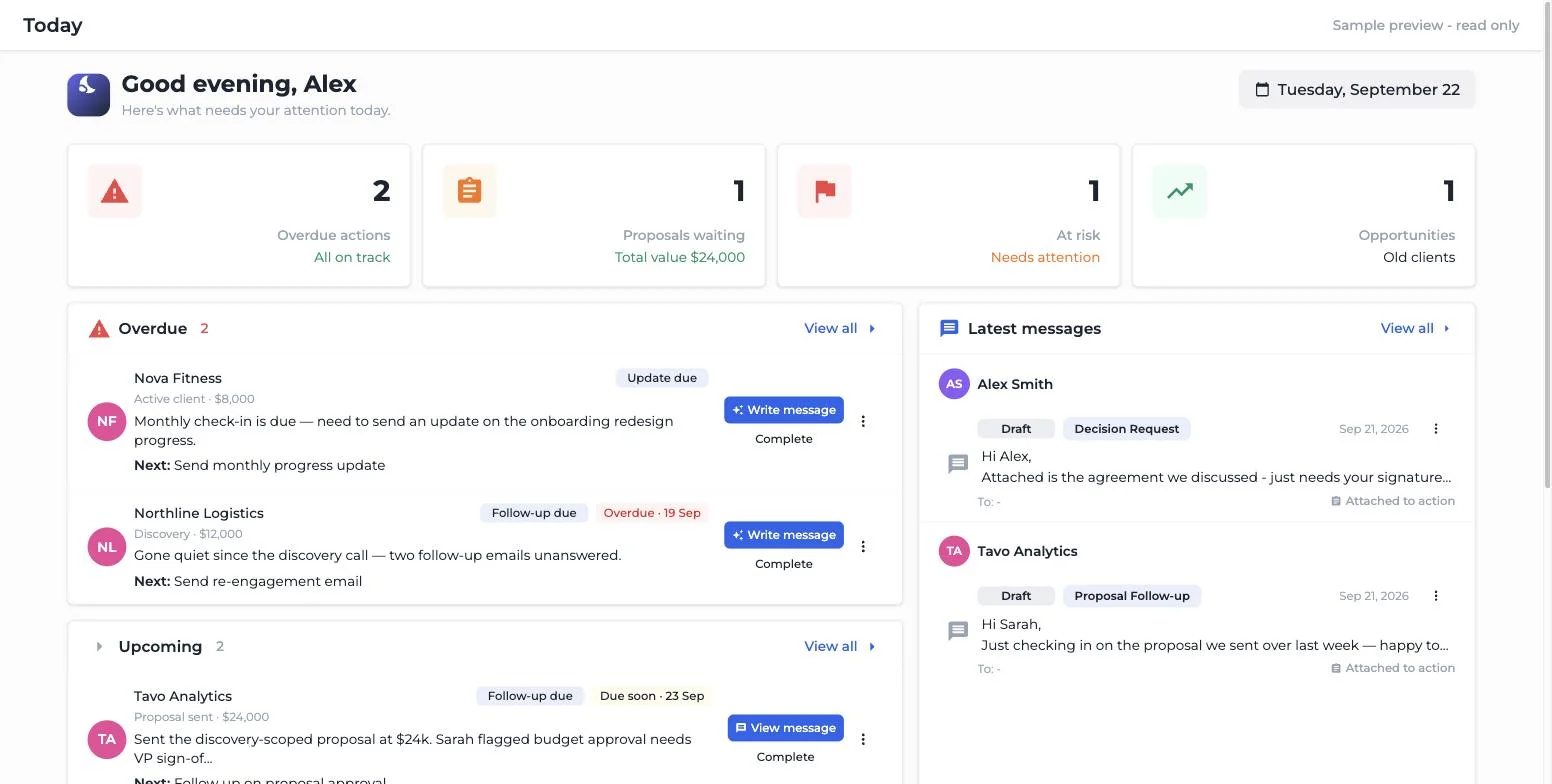Collapse the Upcoming section with its triangle
The width and height of the screenshot is (1552, 784).
coord(99,647)
